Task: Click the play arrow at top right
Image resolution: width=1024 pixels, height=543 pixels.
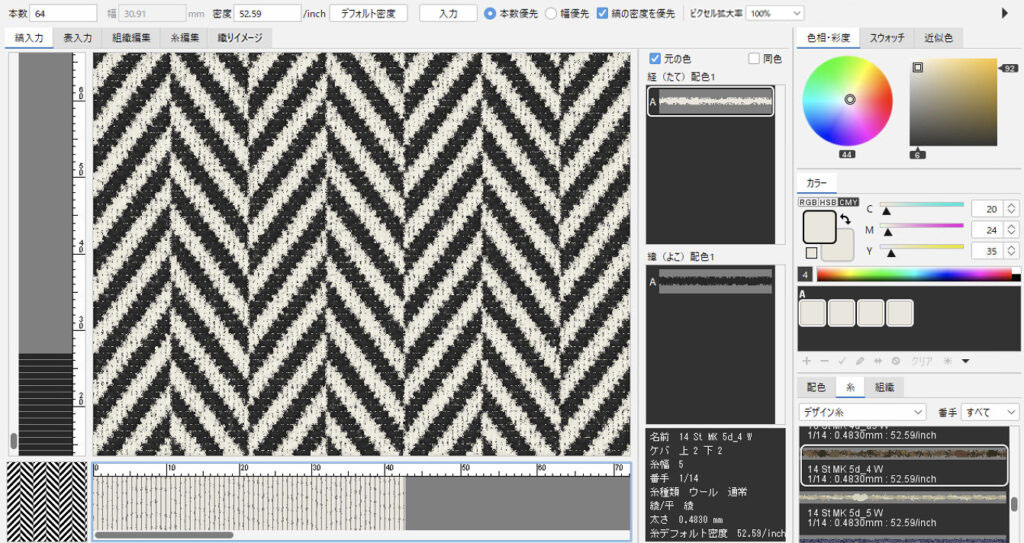Action: (x=1005, y=13)
